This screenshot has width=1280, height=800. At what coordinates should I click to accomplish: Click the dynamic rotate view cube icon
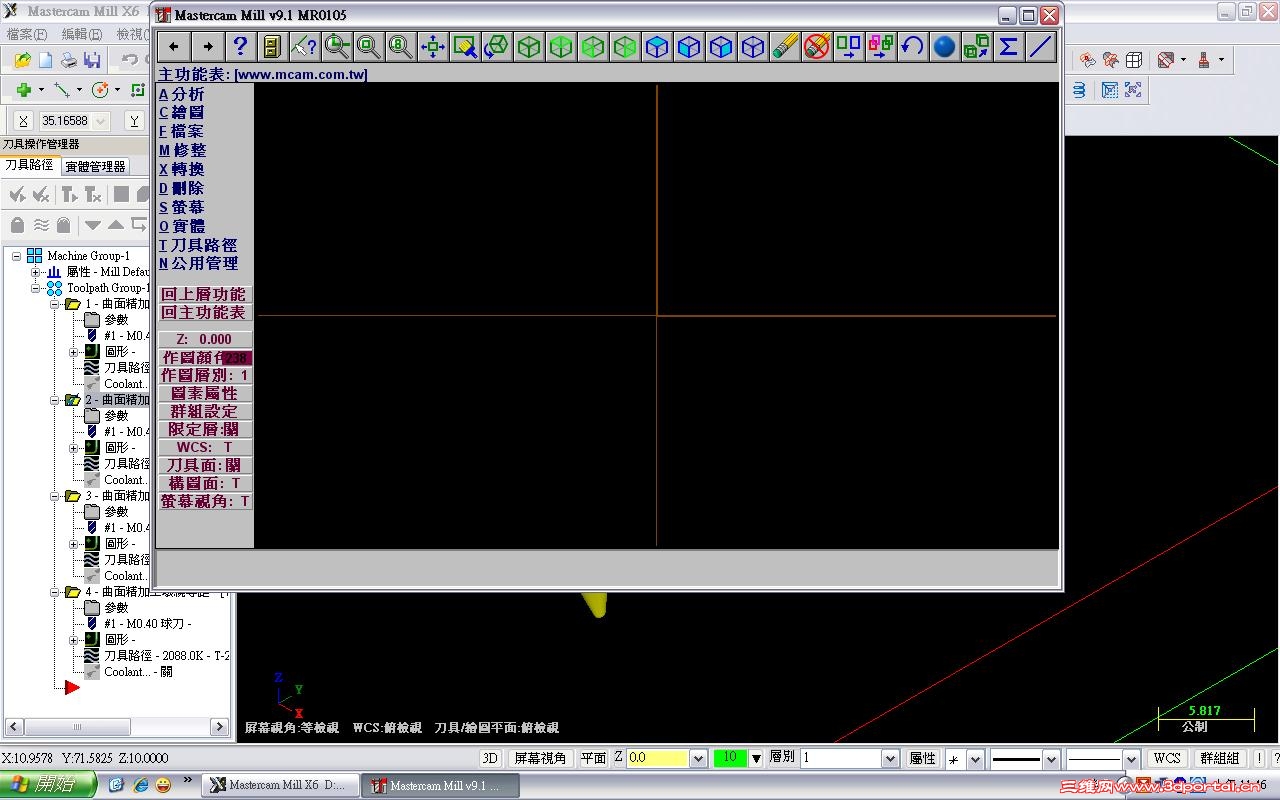(496, 47)
